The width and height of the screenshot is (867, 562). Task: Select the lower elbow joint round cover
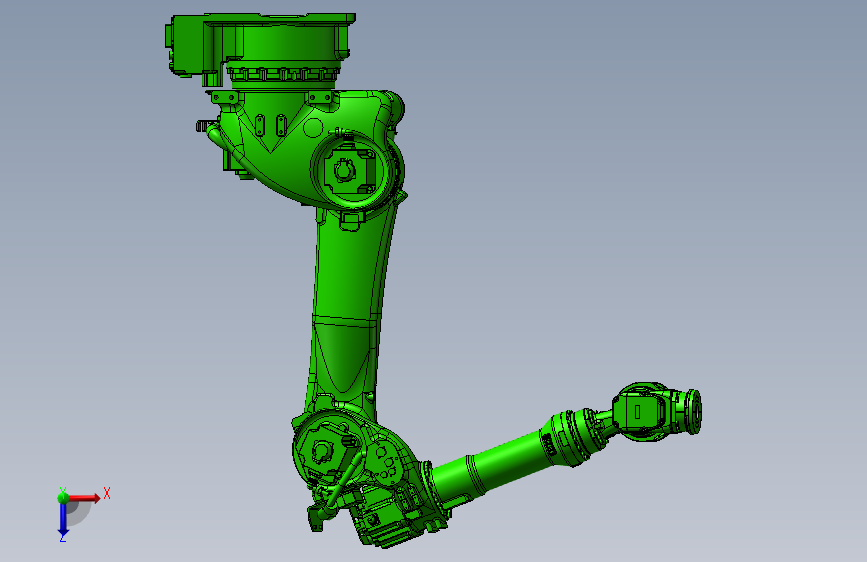click(326, 449)
